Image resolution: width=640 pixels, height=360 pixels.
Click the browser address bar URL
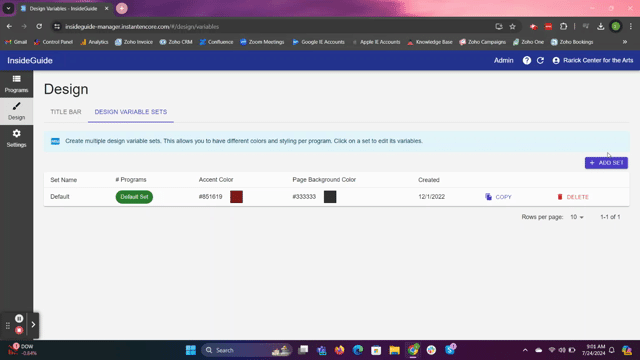[x=142, y=27]
